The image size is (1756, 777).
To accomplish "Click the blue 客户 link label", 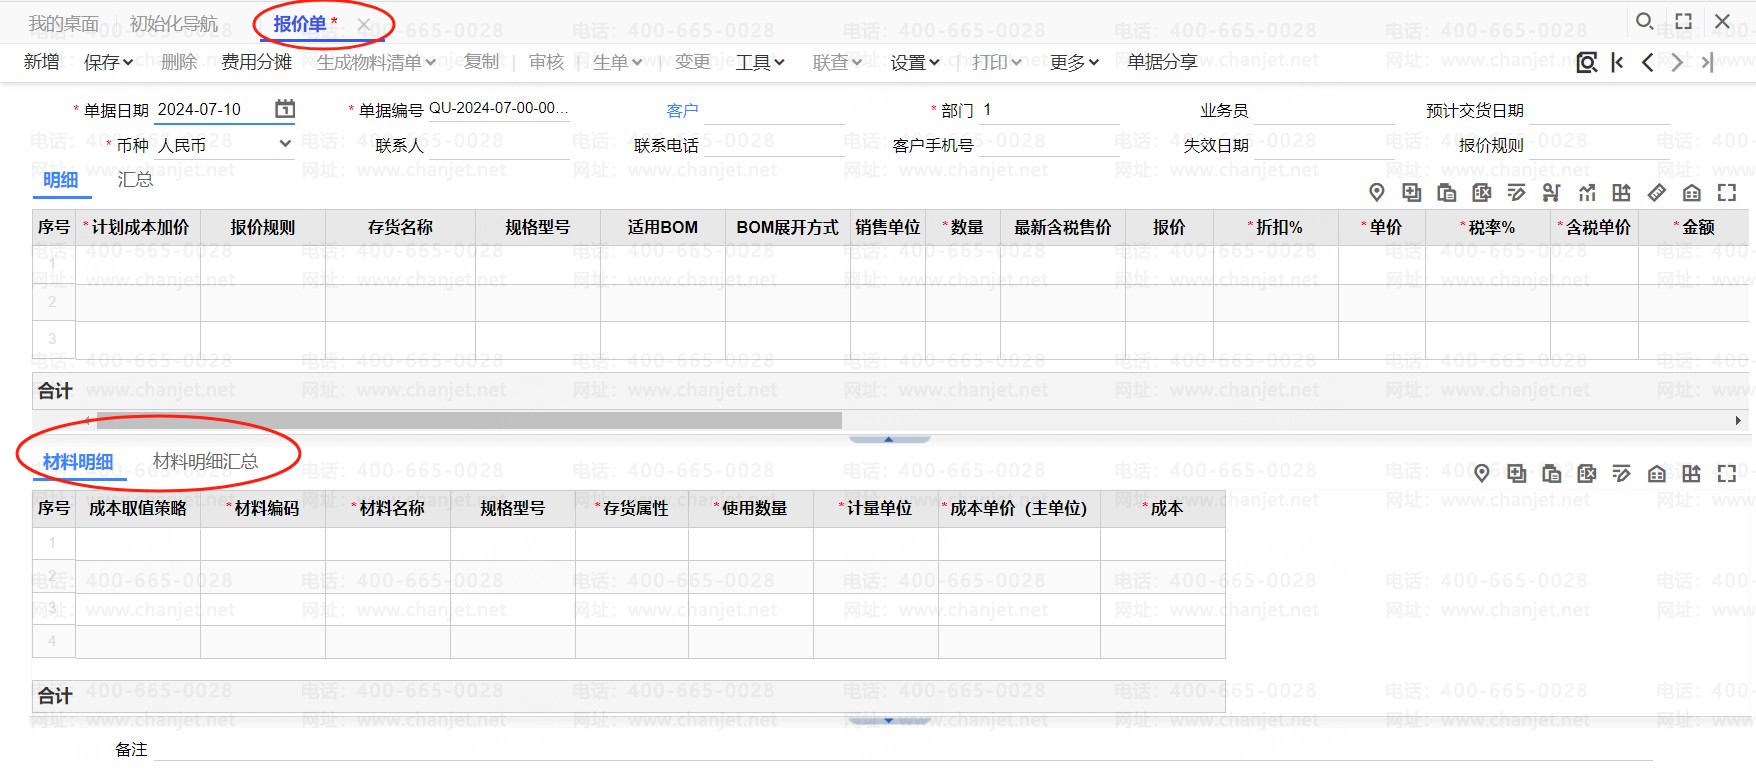I will coord(682,110).
